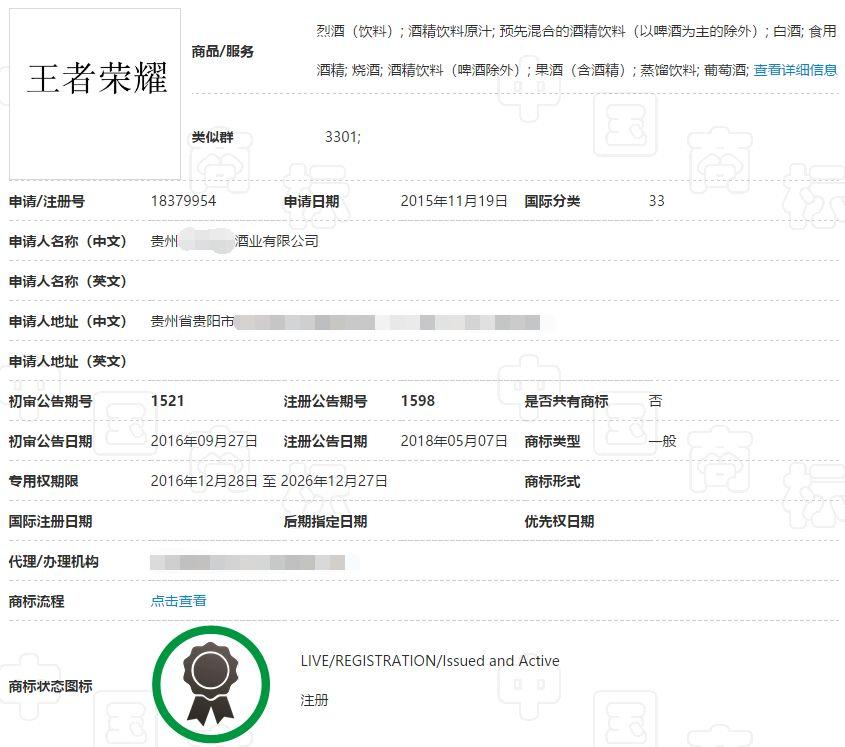Click the 商品/服务 label
The width and height of the screenshot is (845, 747).
[223, 52]
